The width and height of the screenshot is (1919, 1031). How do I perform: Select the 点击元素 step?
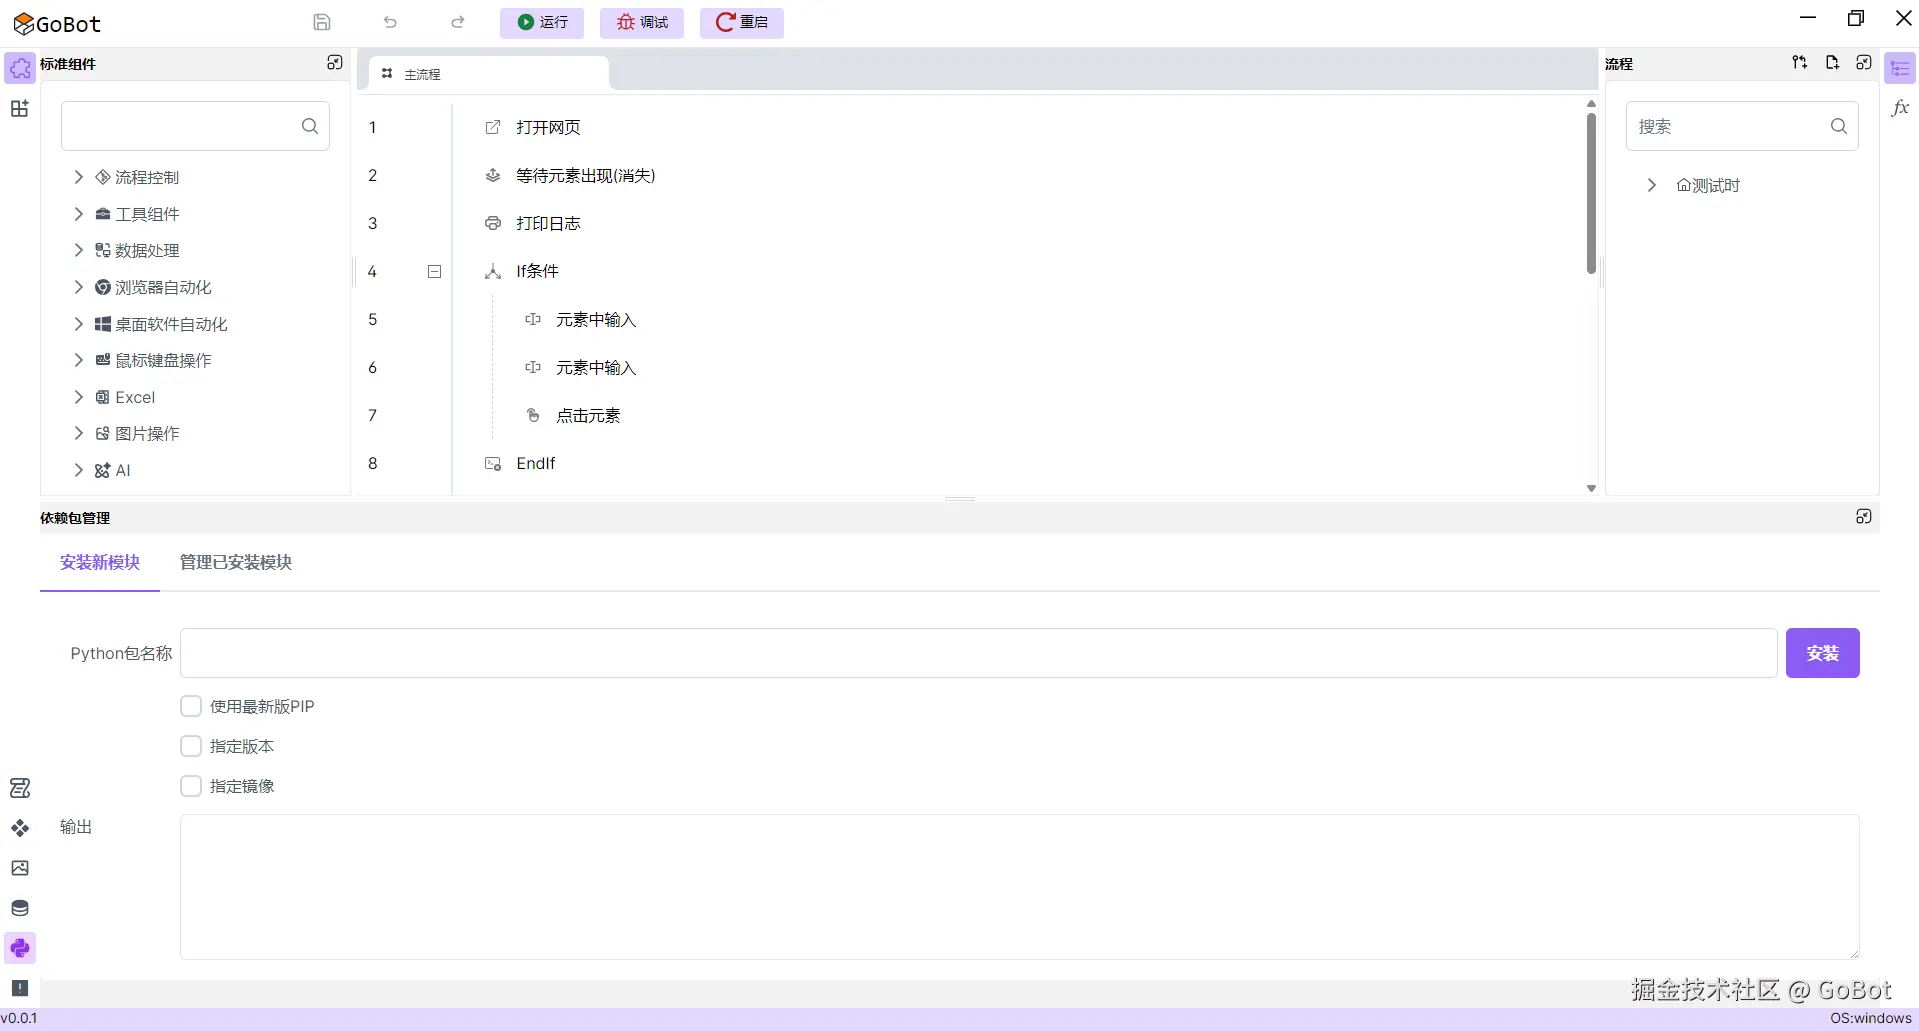coord(588,415)
